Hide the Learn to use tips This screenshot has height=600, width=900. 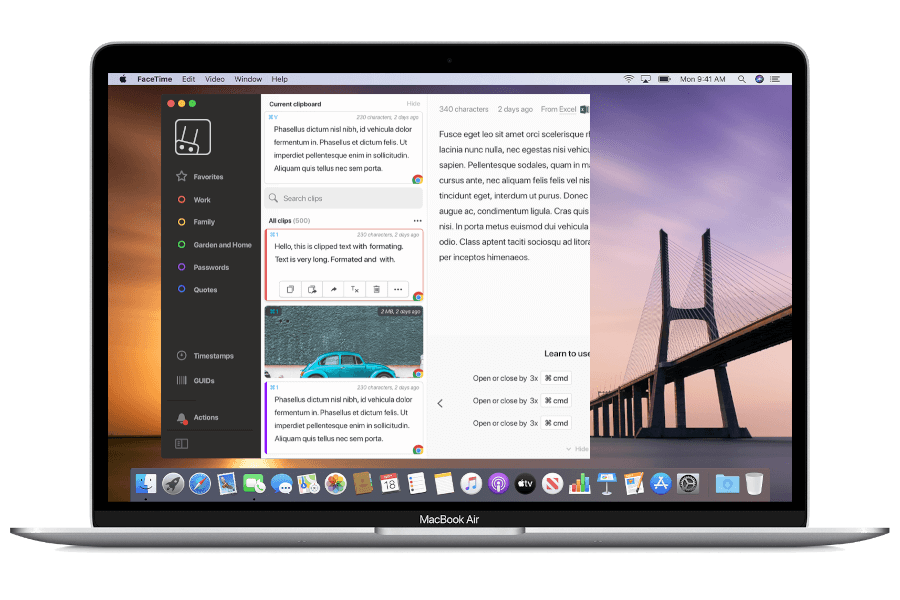click(577, 449)
